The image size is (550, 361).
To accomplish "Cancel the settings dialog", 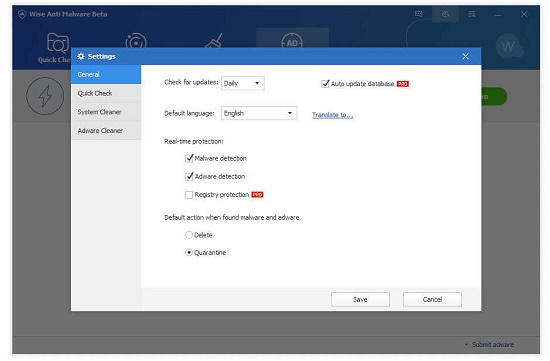I will 432,299.
